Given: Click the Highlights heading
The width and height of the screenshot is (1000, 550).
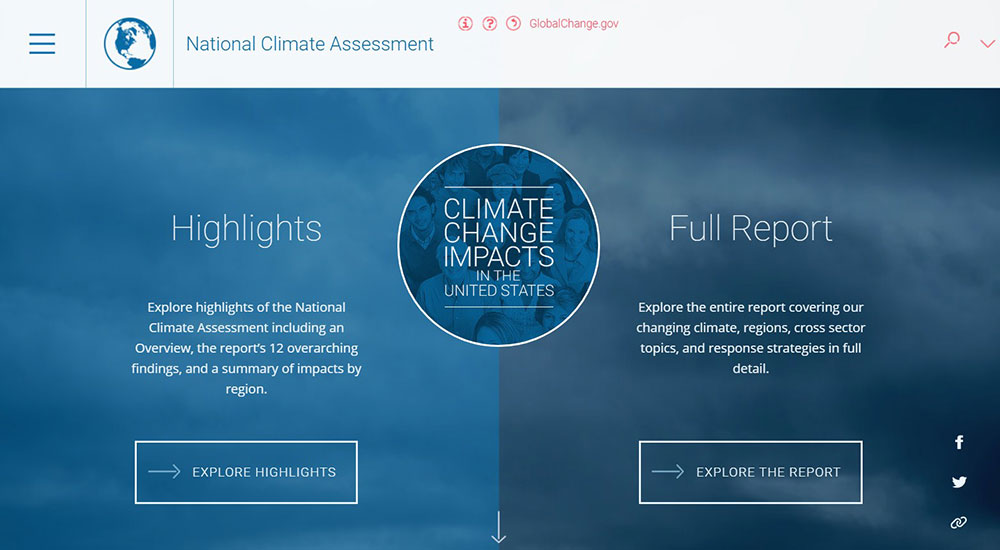Looking at the screenshot, I should pos(246,228).
